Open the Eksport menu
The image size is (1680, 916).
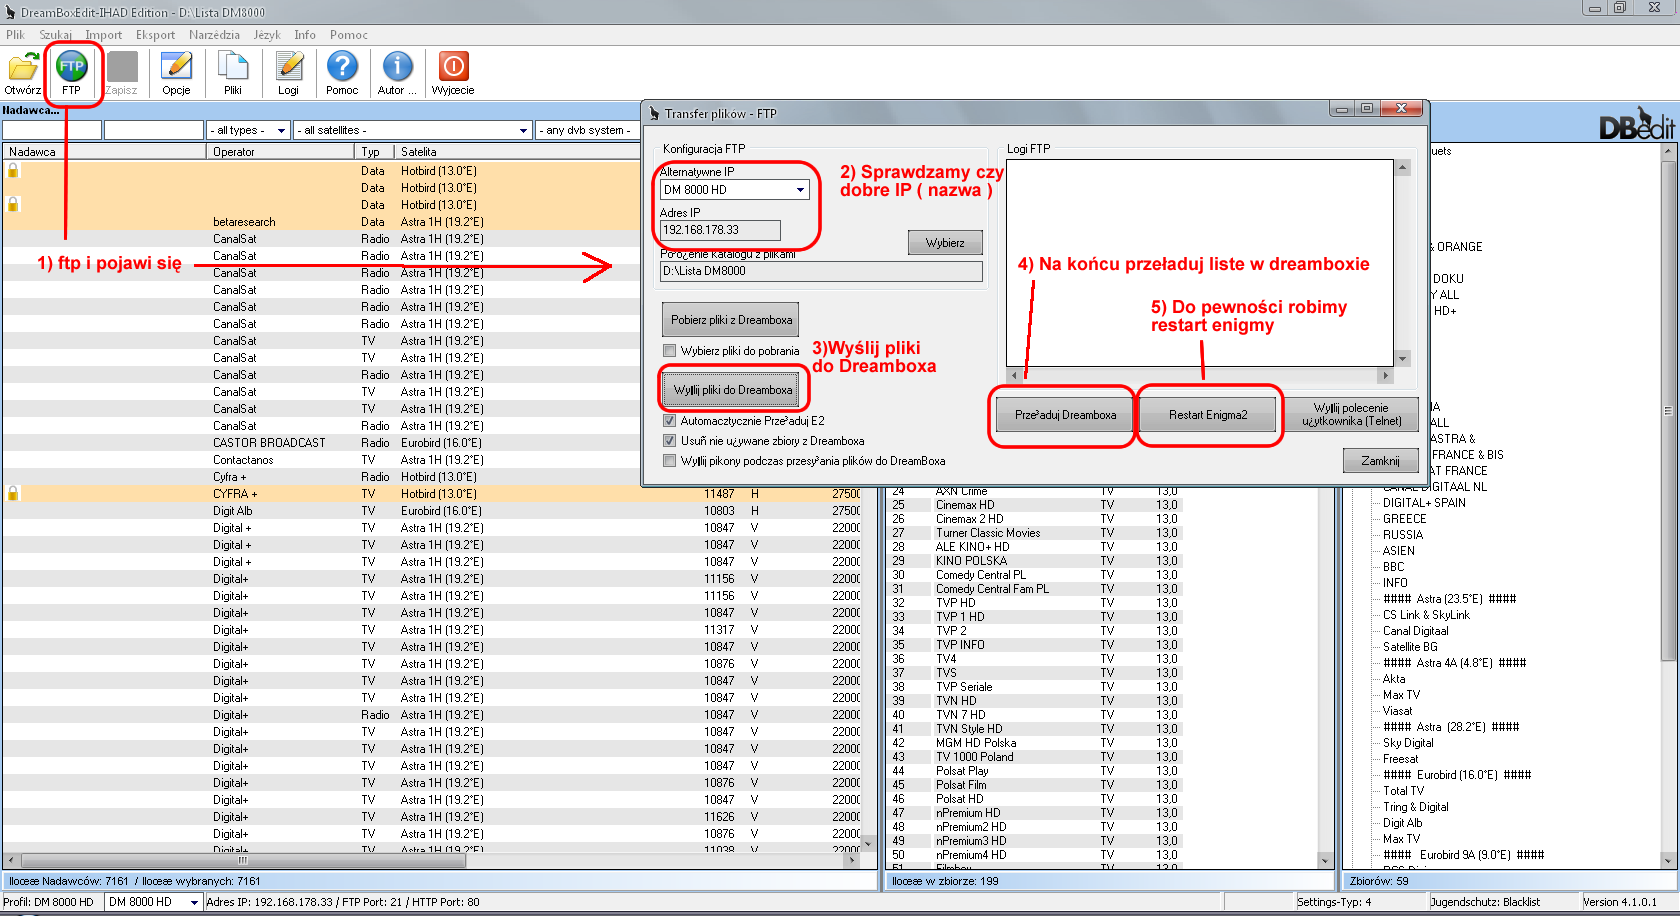click(x=155, y=35)
